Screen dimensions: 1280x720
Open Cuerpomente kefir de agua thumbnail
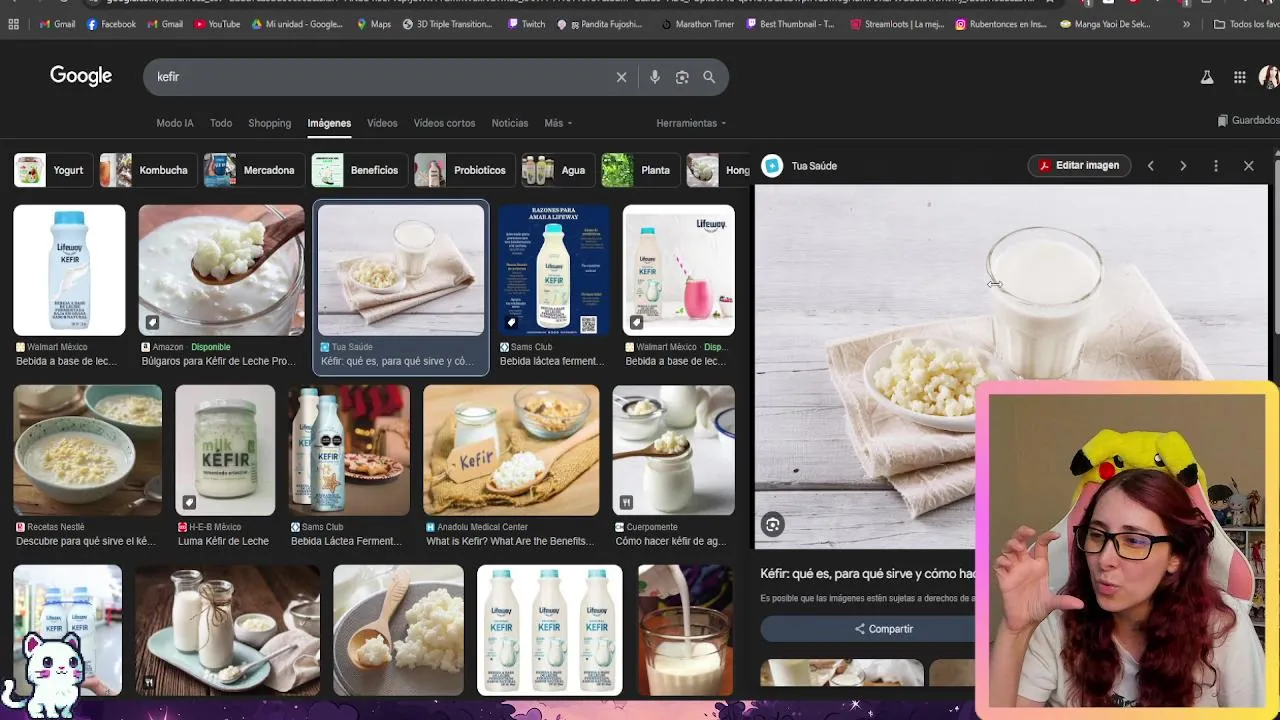(x=673, y=450)
